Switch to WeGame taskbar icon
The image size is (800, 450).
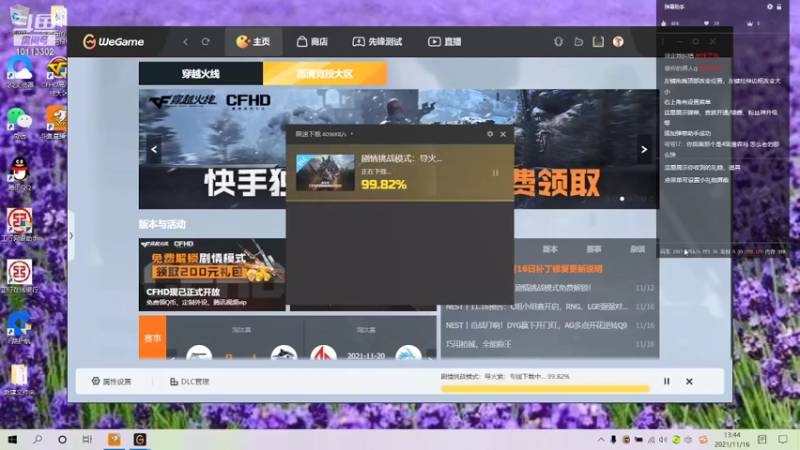tap(140, 439)
